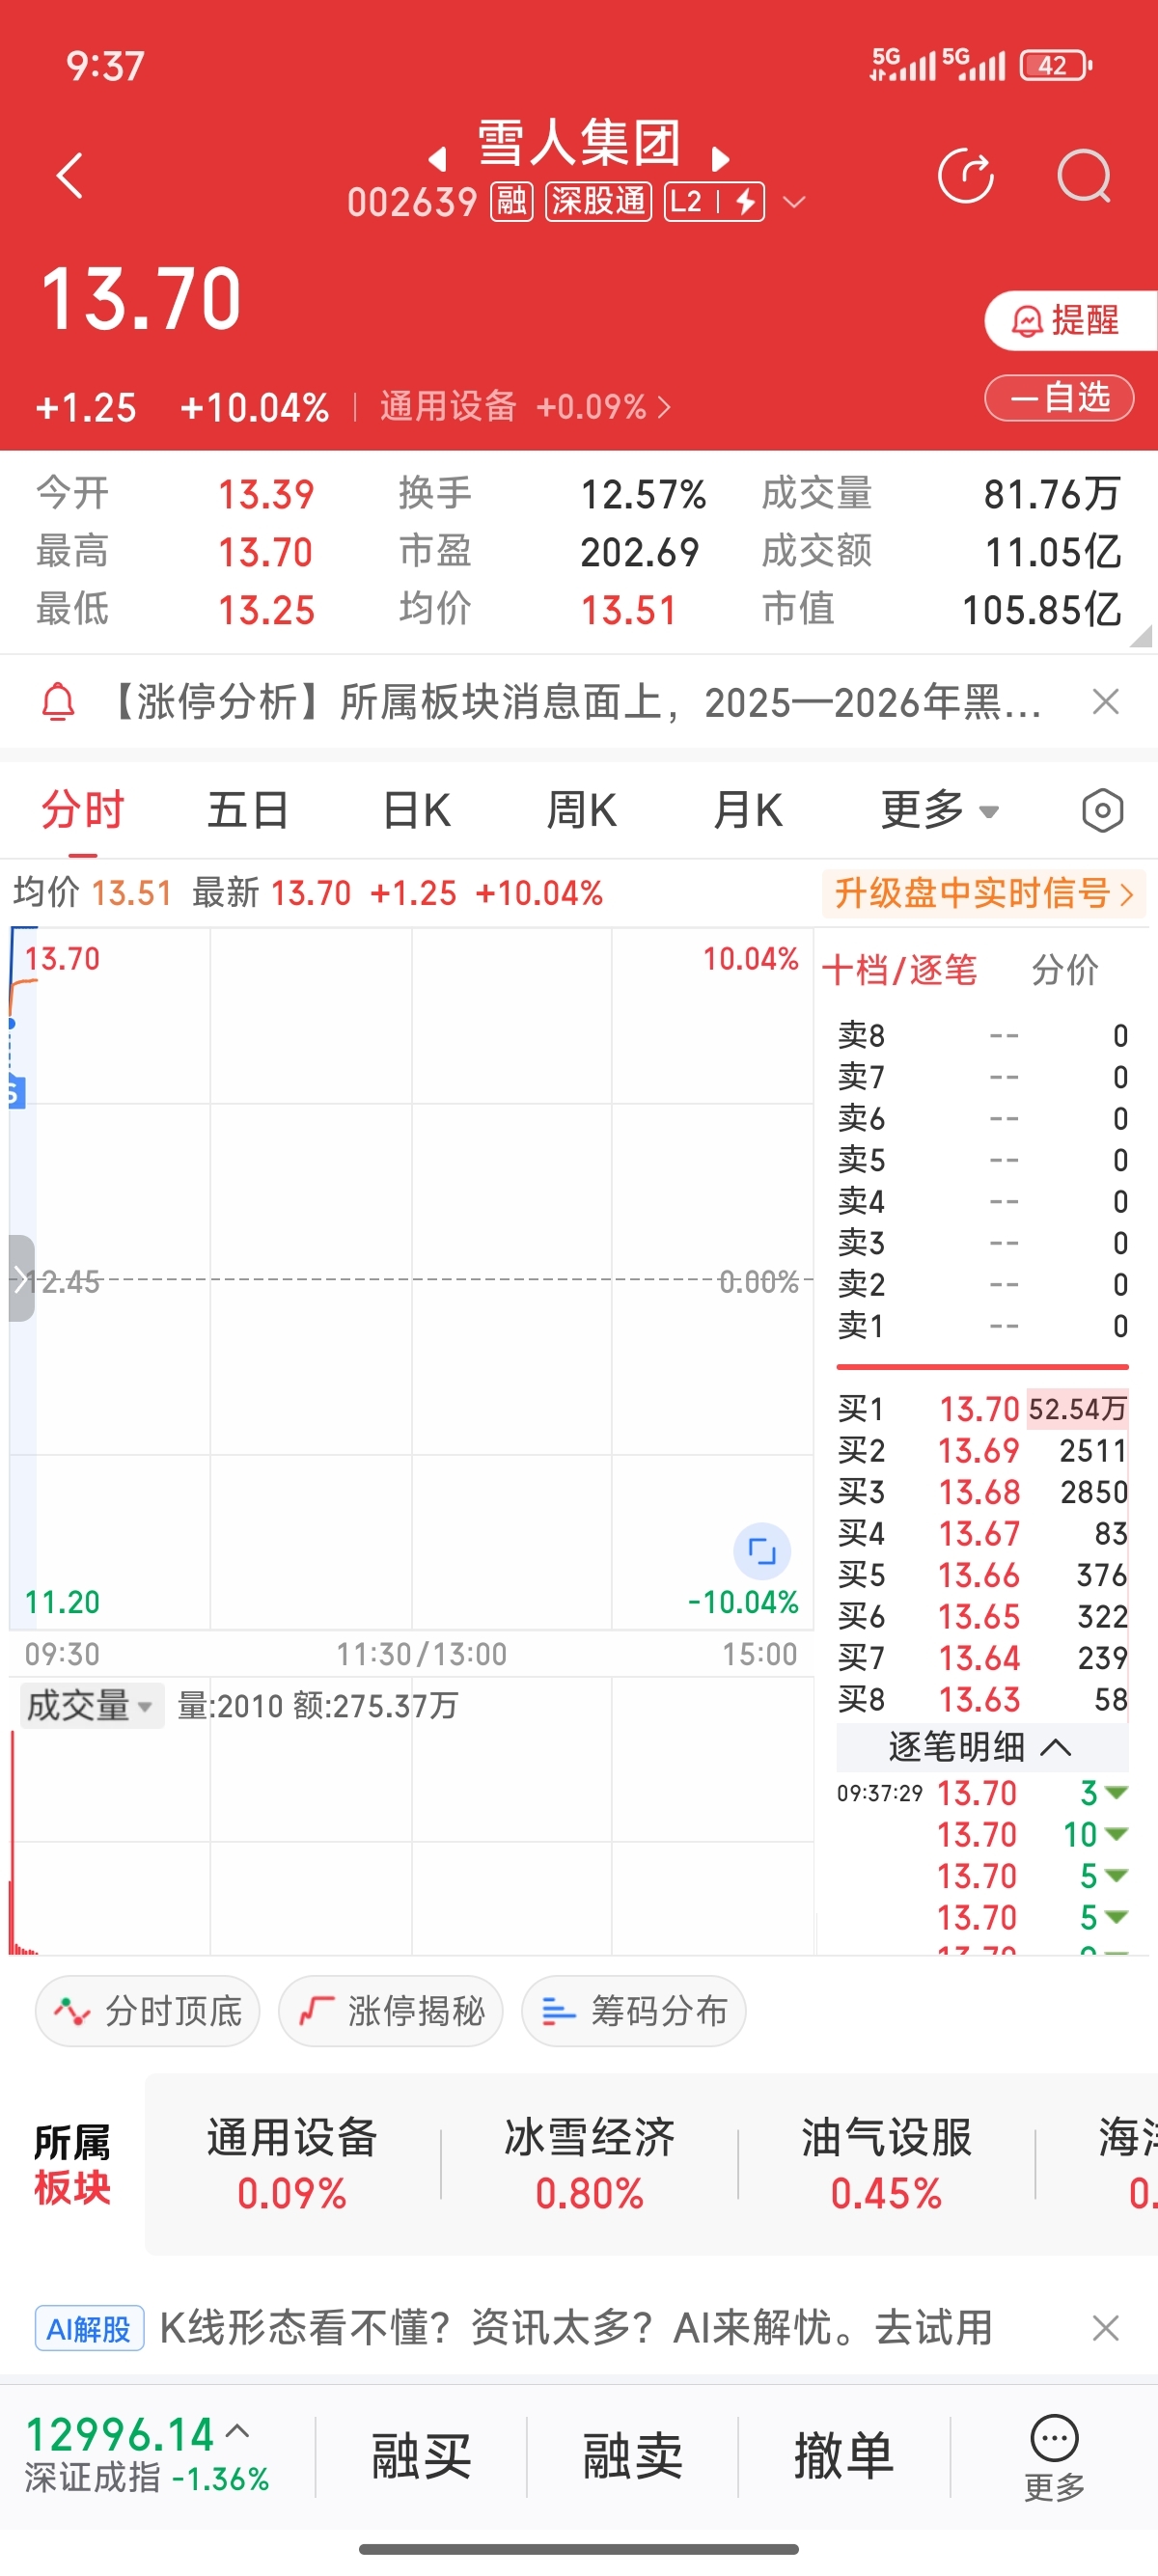Screen dimensions: 1158x2576
Task: Switch to 月K chart tab
Action: [x=748, y=810]
